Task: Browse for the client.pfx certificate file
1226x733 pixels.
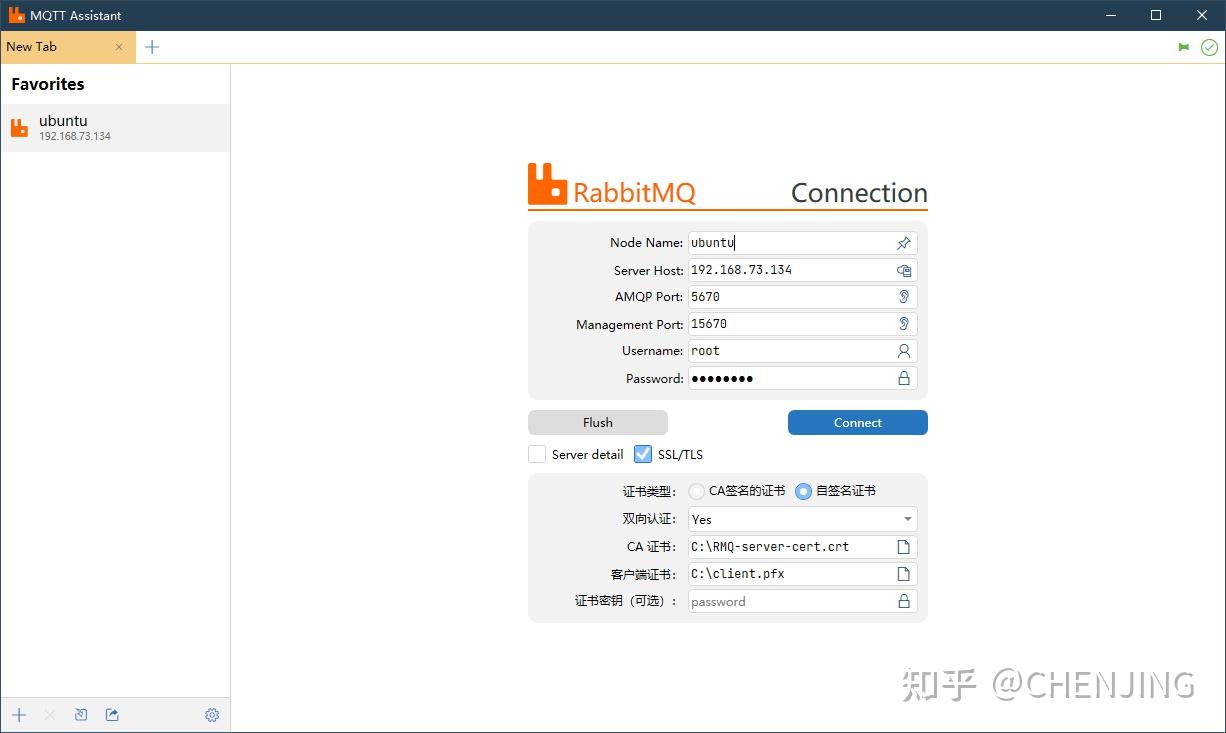Action: (903, 573)
